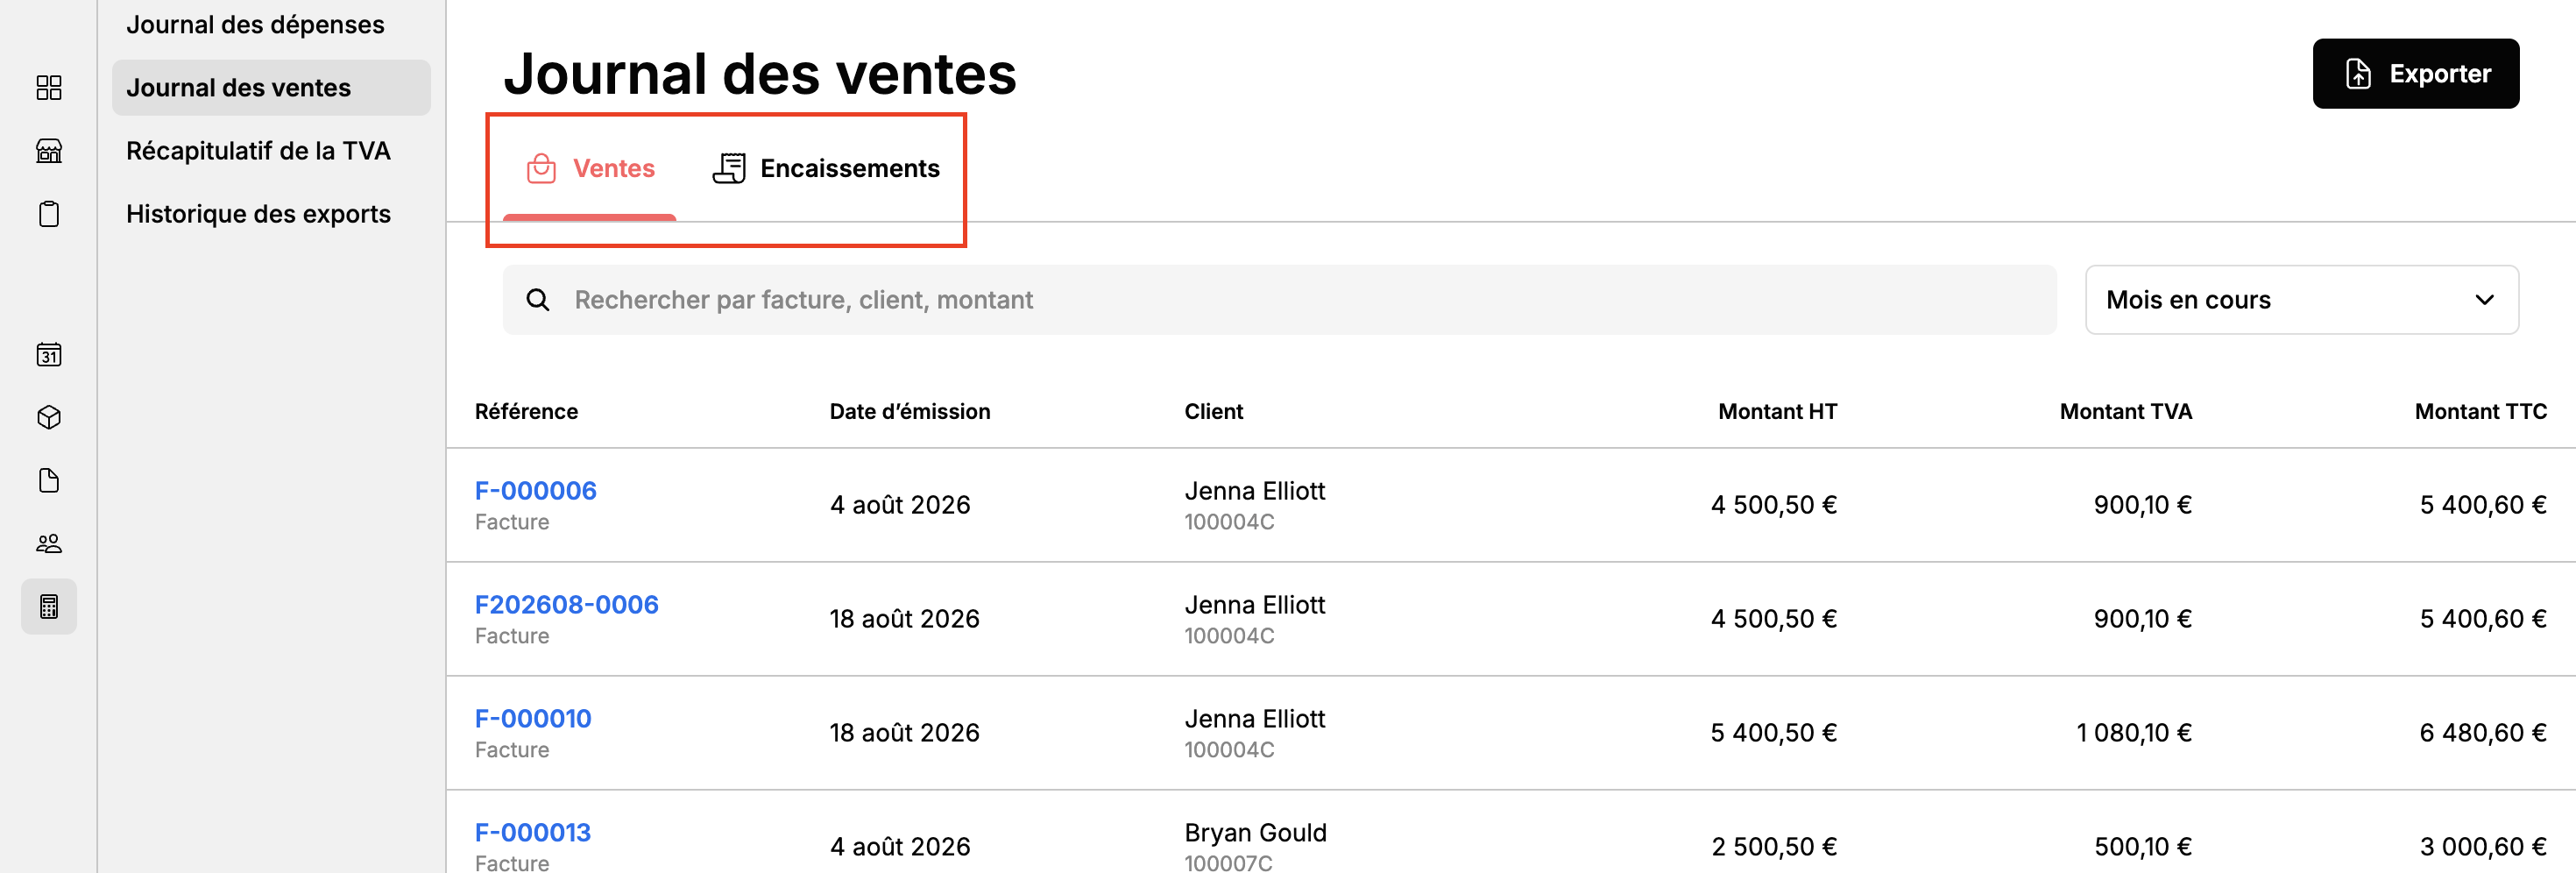
Task: Open the customers people icon in sidebar
Action: pyautogui.click(x=49, y=543)
